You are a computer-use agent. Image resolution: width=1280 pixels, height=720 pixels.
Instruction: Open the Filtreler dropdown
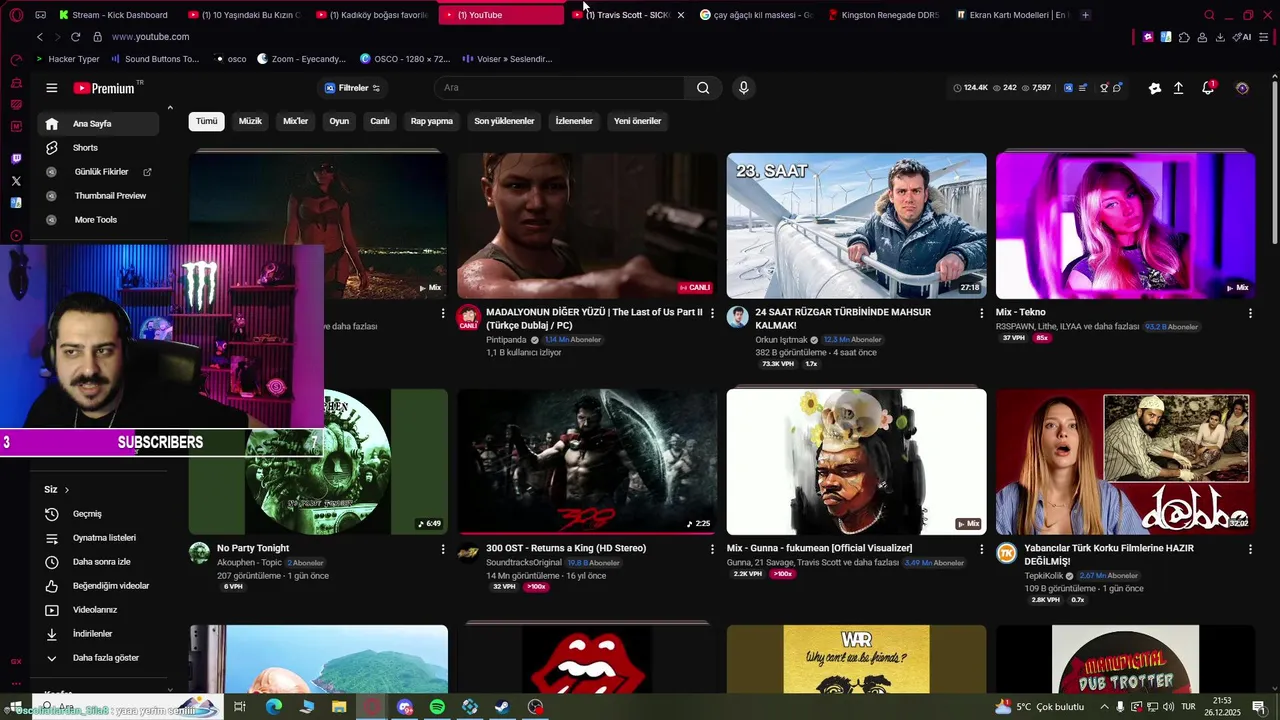(352, 88)
